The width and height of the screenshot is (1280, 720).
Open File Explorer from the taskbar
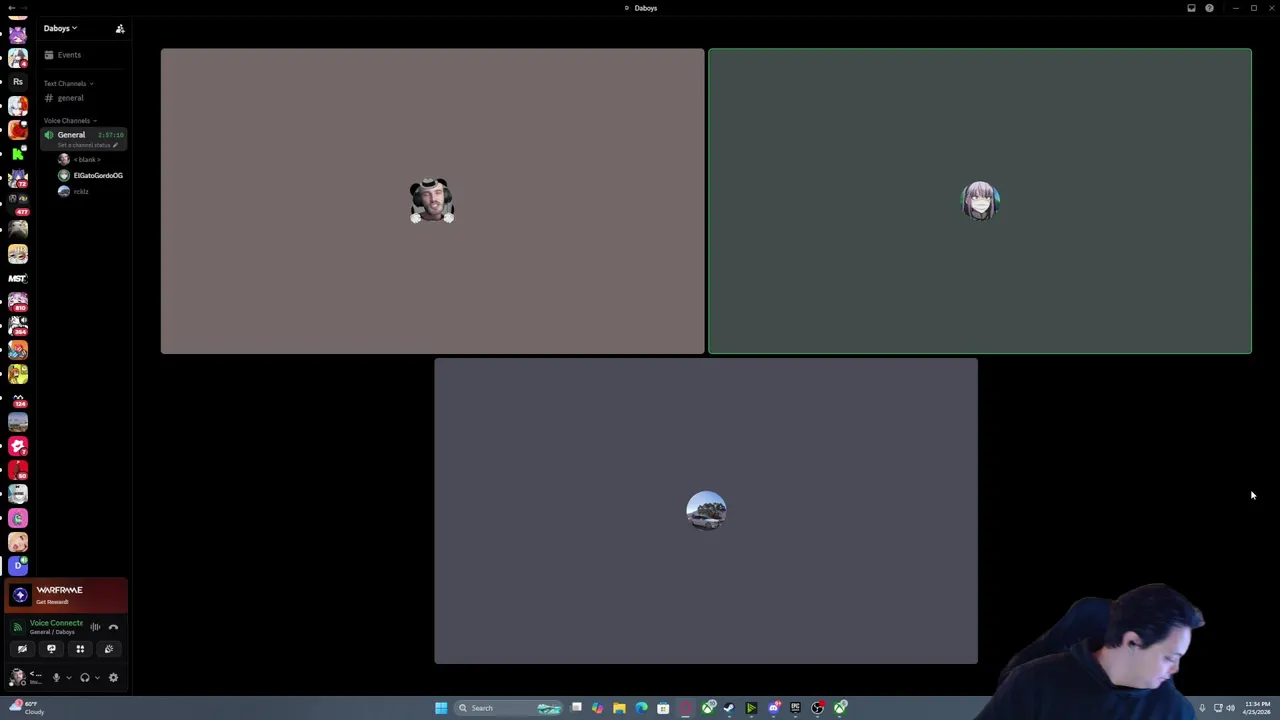pyautogui.click(x=619, y=708)
